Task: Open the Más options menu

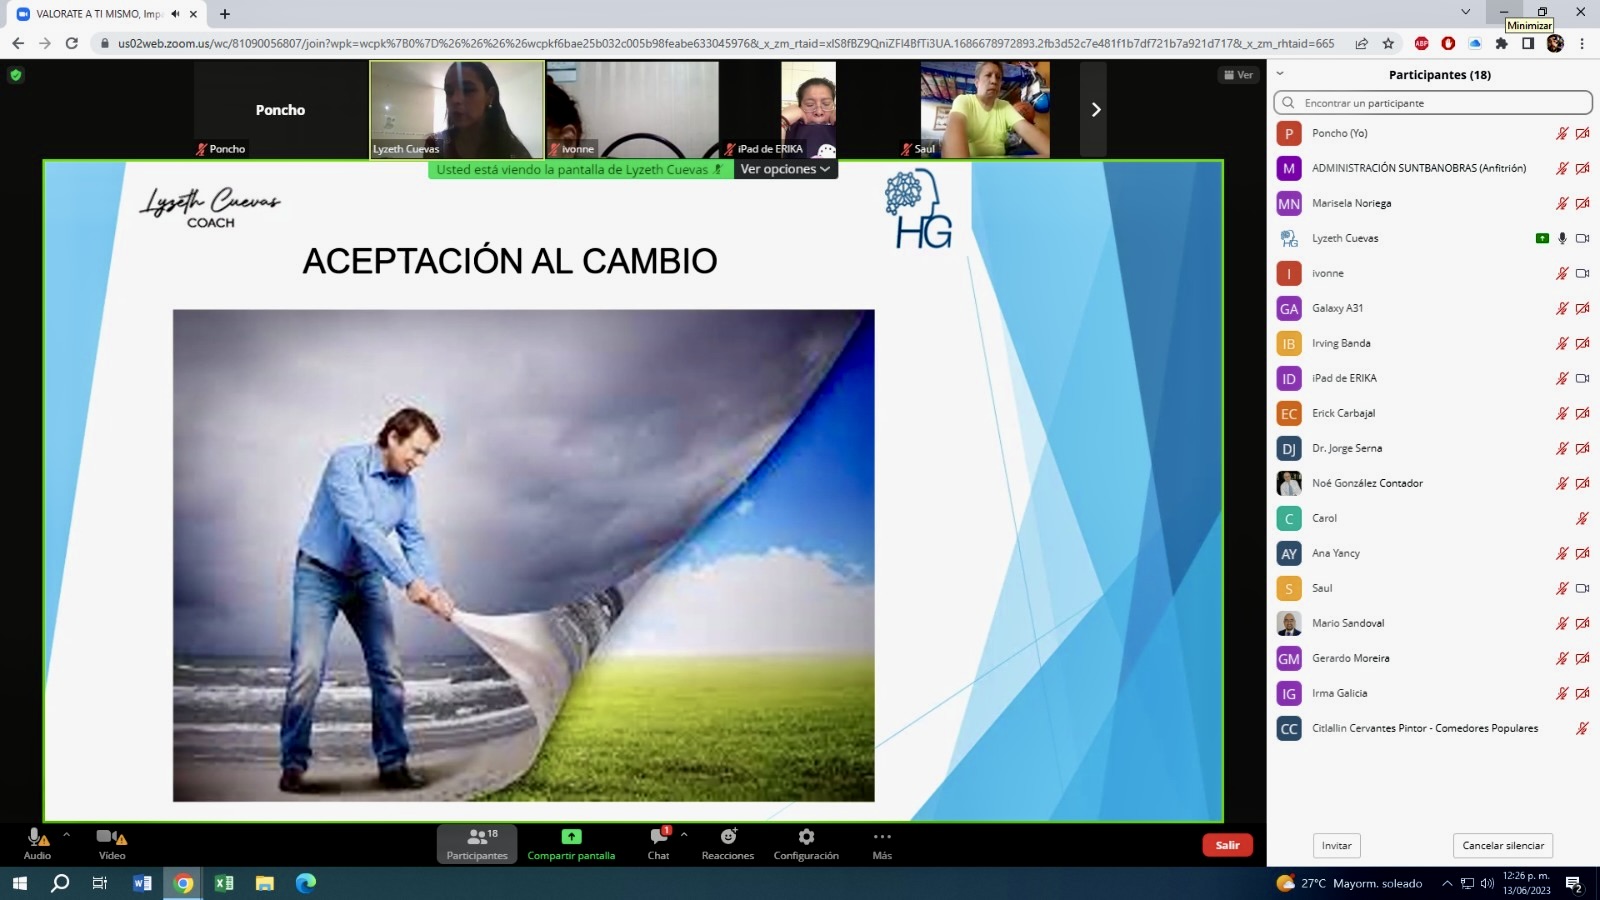Action: click(x=881, y=843)
